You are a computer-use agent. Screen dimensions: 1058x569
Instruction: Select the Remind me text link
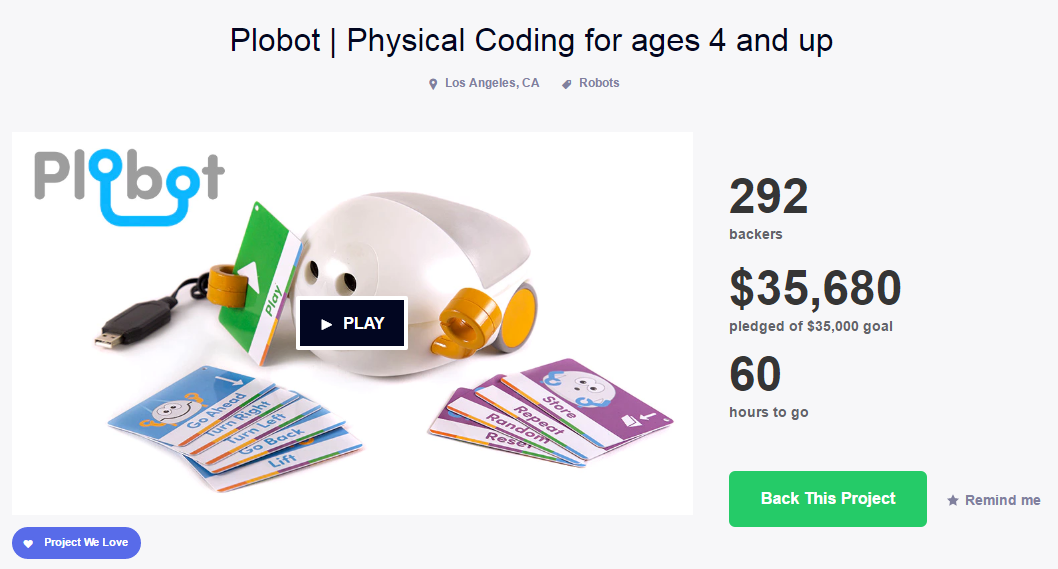[x=1002, y=500]
